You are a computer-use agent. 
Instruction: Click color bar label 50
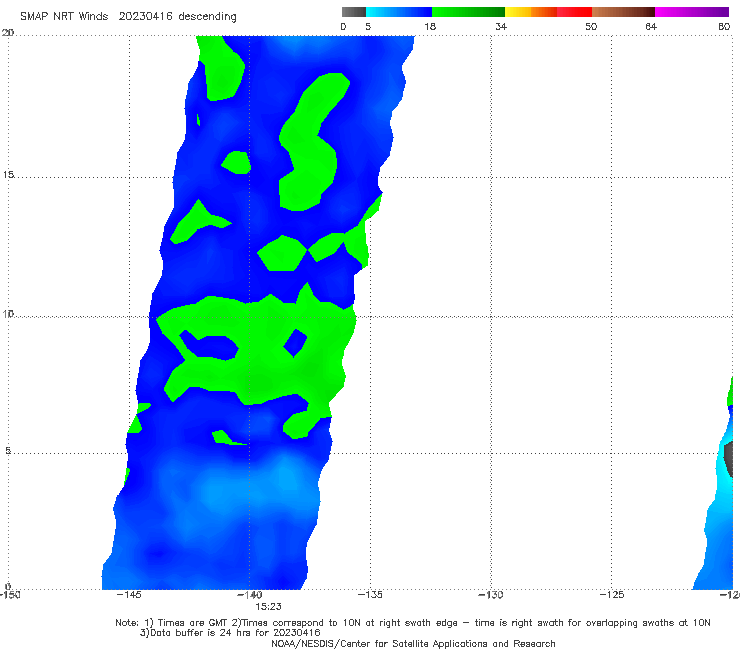coord(591,27)
